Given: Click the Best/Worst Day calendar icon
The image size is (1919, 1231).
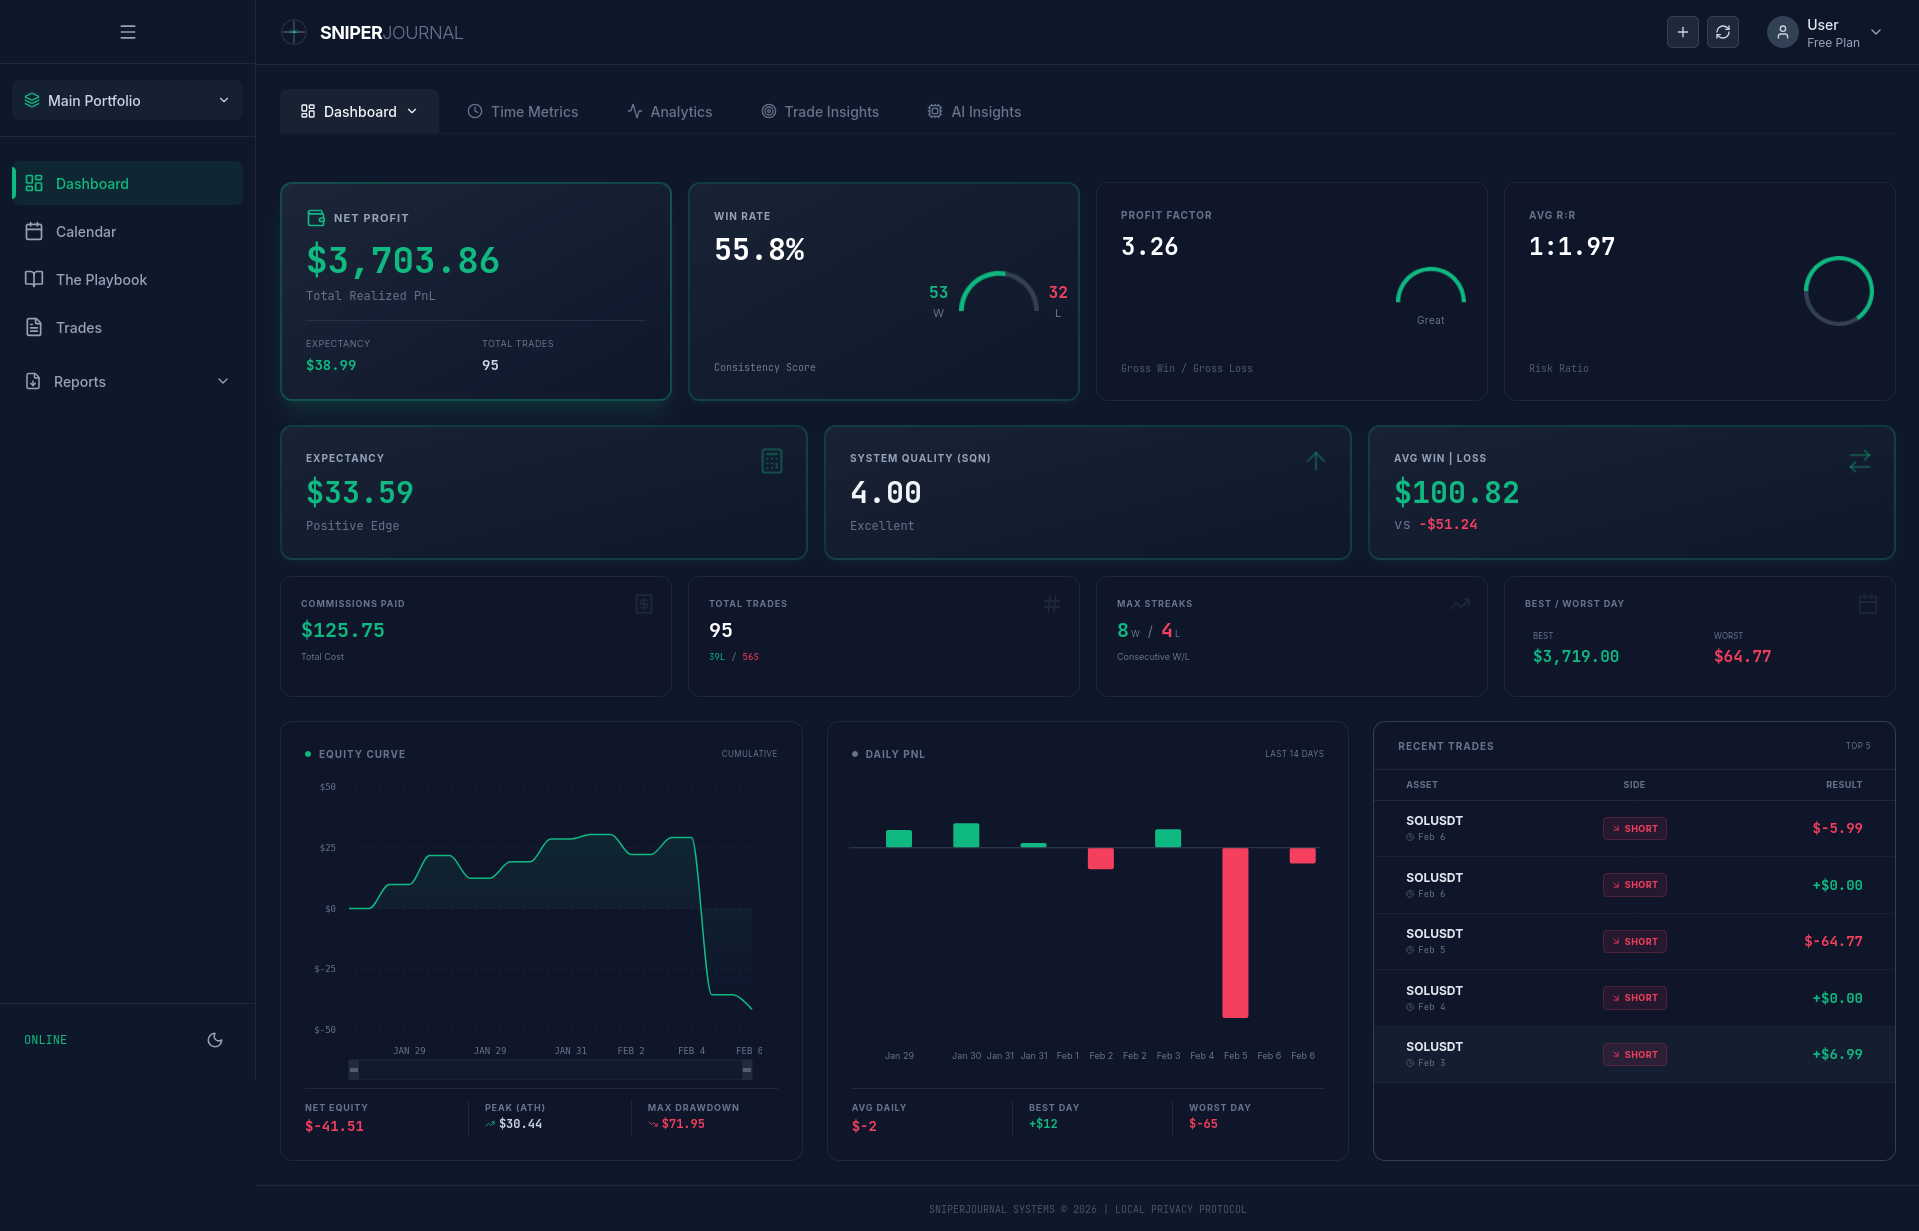Looking at the screenshot, I should point(1868,604).
